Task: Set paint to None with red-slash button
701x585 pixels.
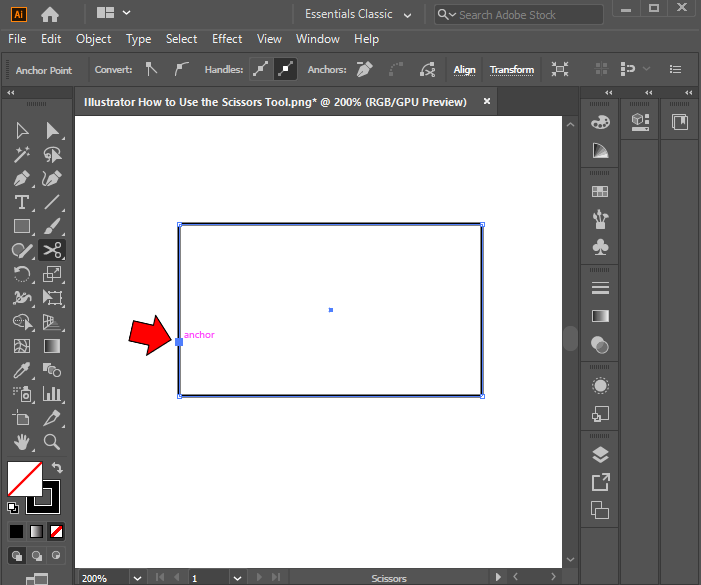Action: click(x=57, y=531)
